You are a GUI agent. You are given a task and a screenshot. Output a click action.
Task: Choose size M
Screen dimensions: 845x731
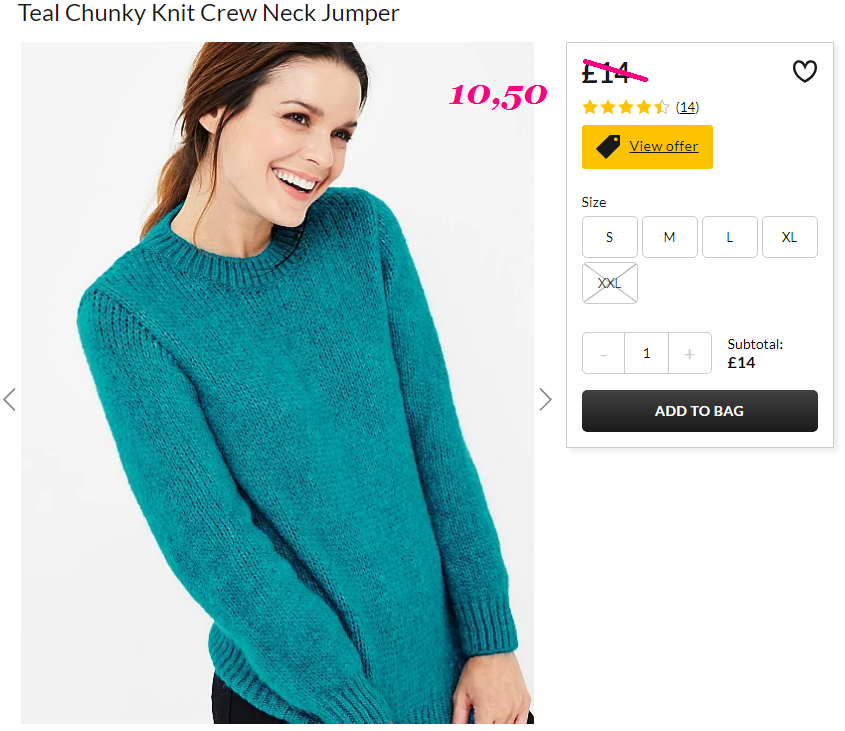coord(670,237)
